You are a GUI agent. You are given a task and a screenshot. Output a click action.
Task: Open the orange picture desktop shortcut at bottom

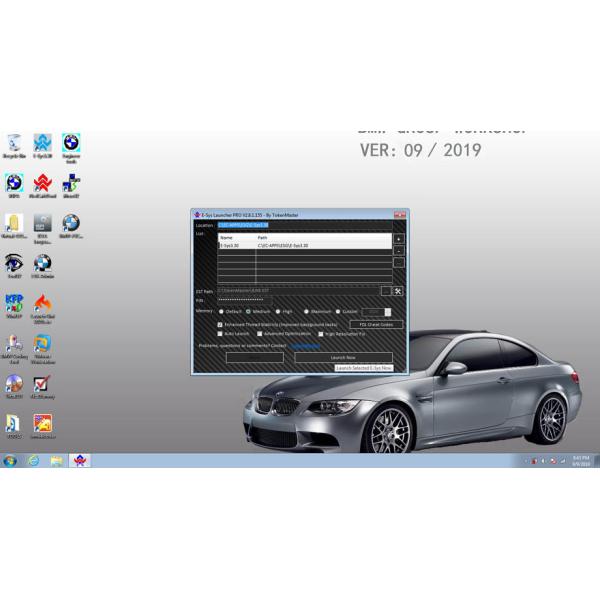(42, 426)
